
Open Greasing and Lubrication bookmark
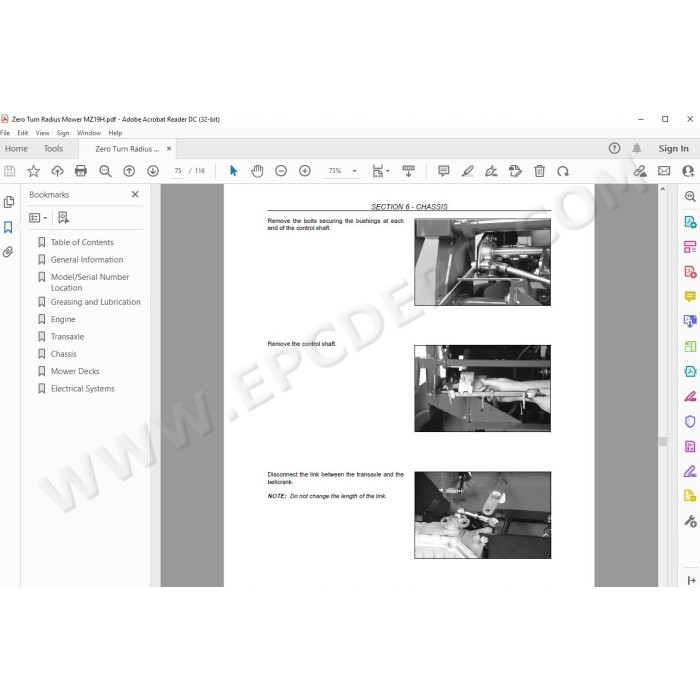pos(95,302)
